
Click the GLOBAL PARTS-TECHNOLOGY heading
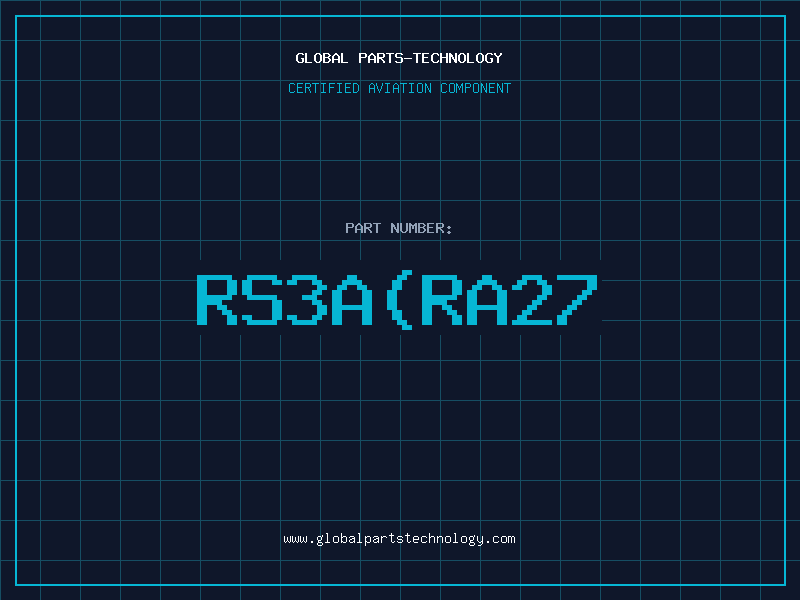(x=399, y=58)
